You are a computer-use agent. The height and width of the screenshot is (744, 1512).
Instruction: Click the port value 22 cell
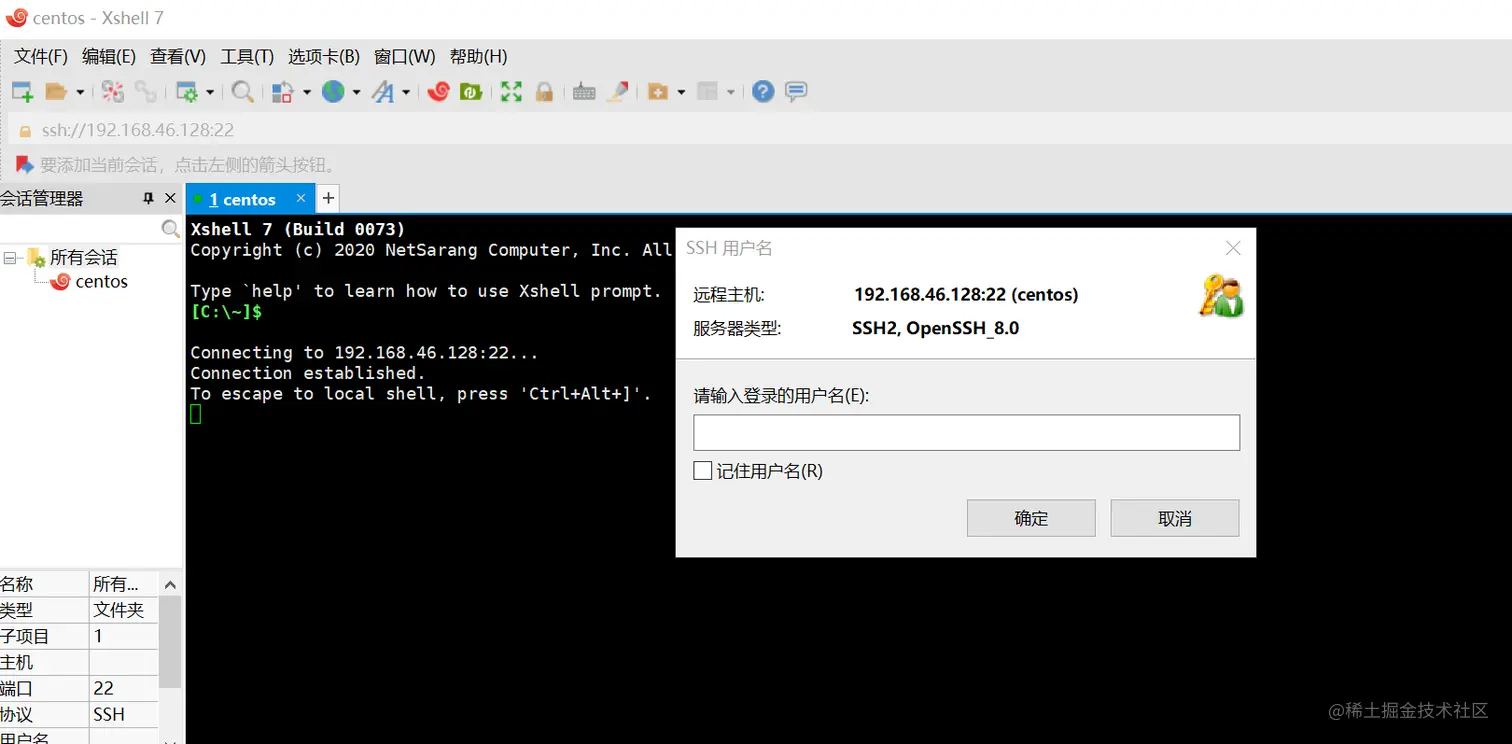(x=123, y=688)
